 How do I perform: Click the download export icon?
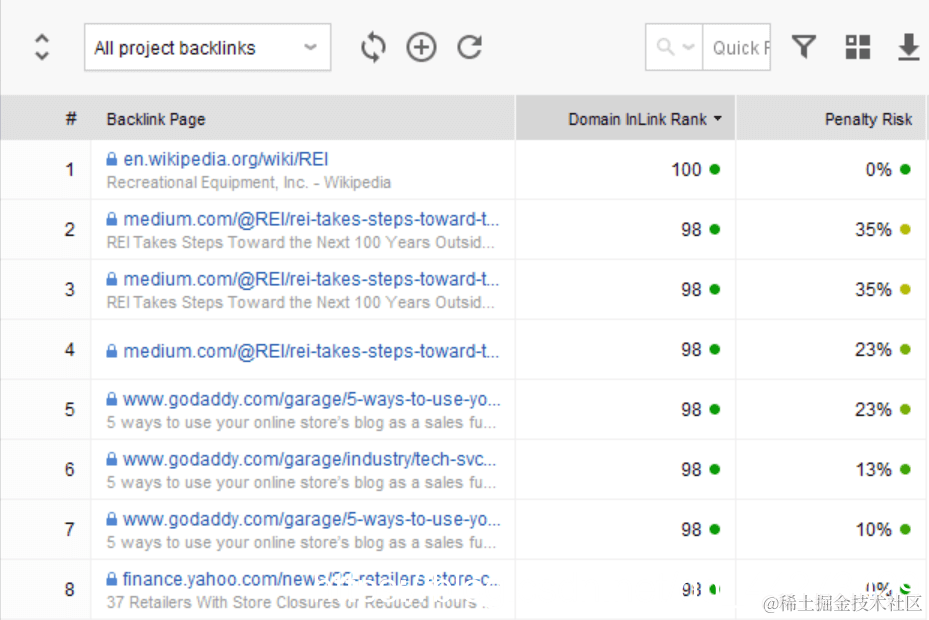coord(909,47)
